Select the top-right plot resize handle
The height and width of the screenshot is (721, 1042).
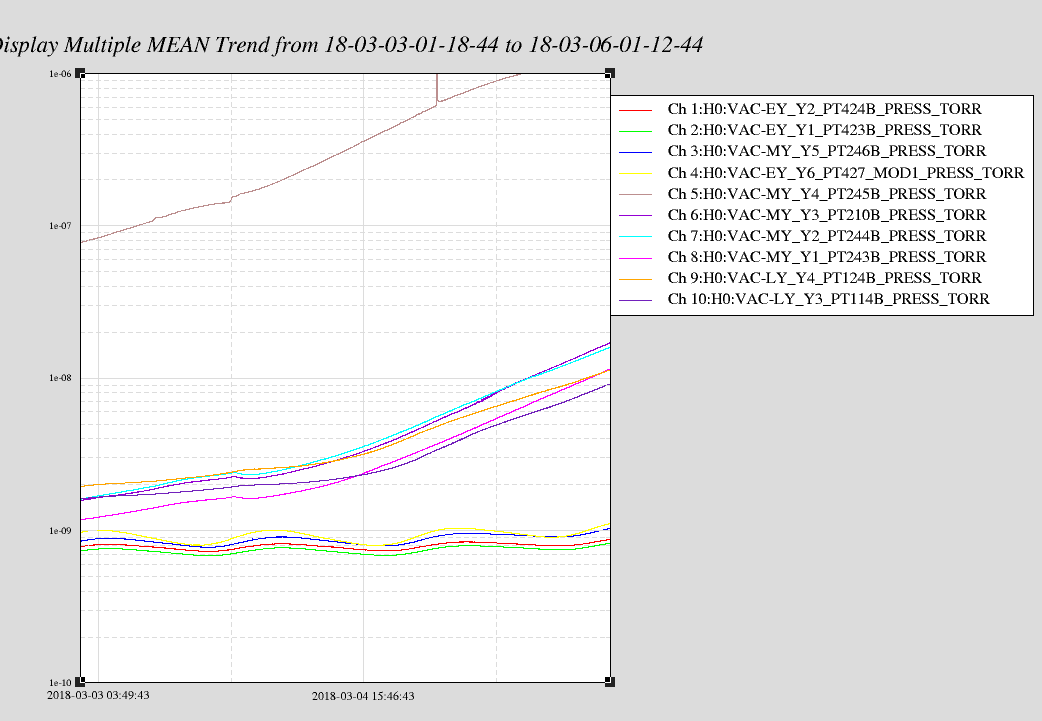[610, 73]
